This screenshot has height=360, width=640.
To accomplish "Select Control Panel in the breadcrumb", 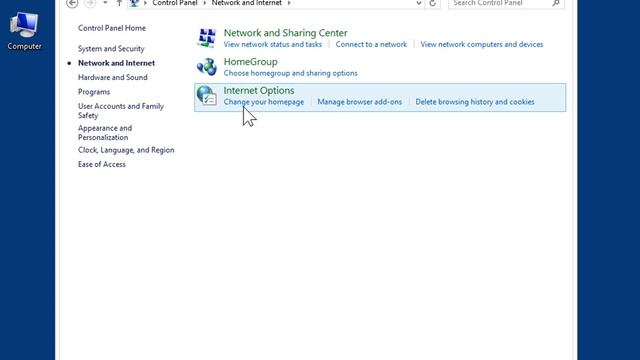I will click(x=175, y=3).
